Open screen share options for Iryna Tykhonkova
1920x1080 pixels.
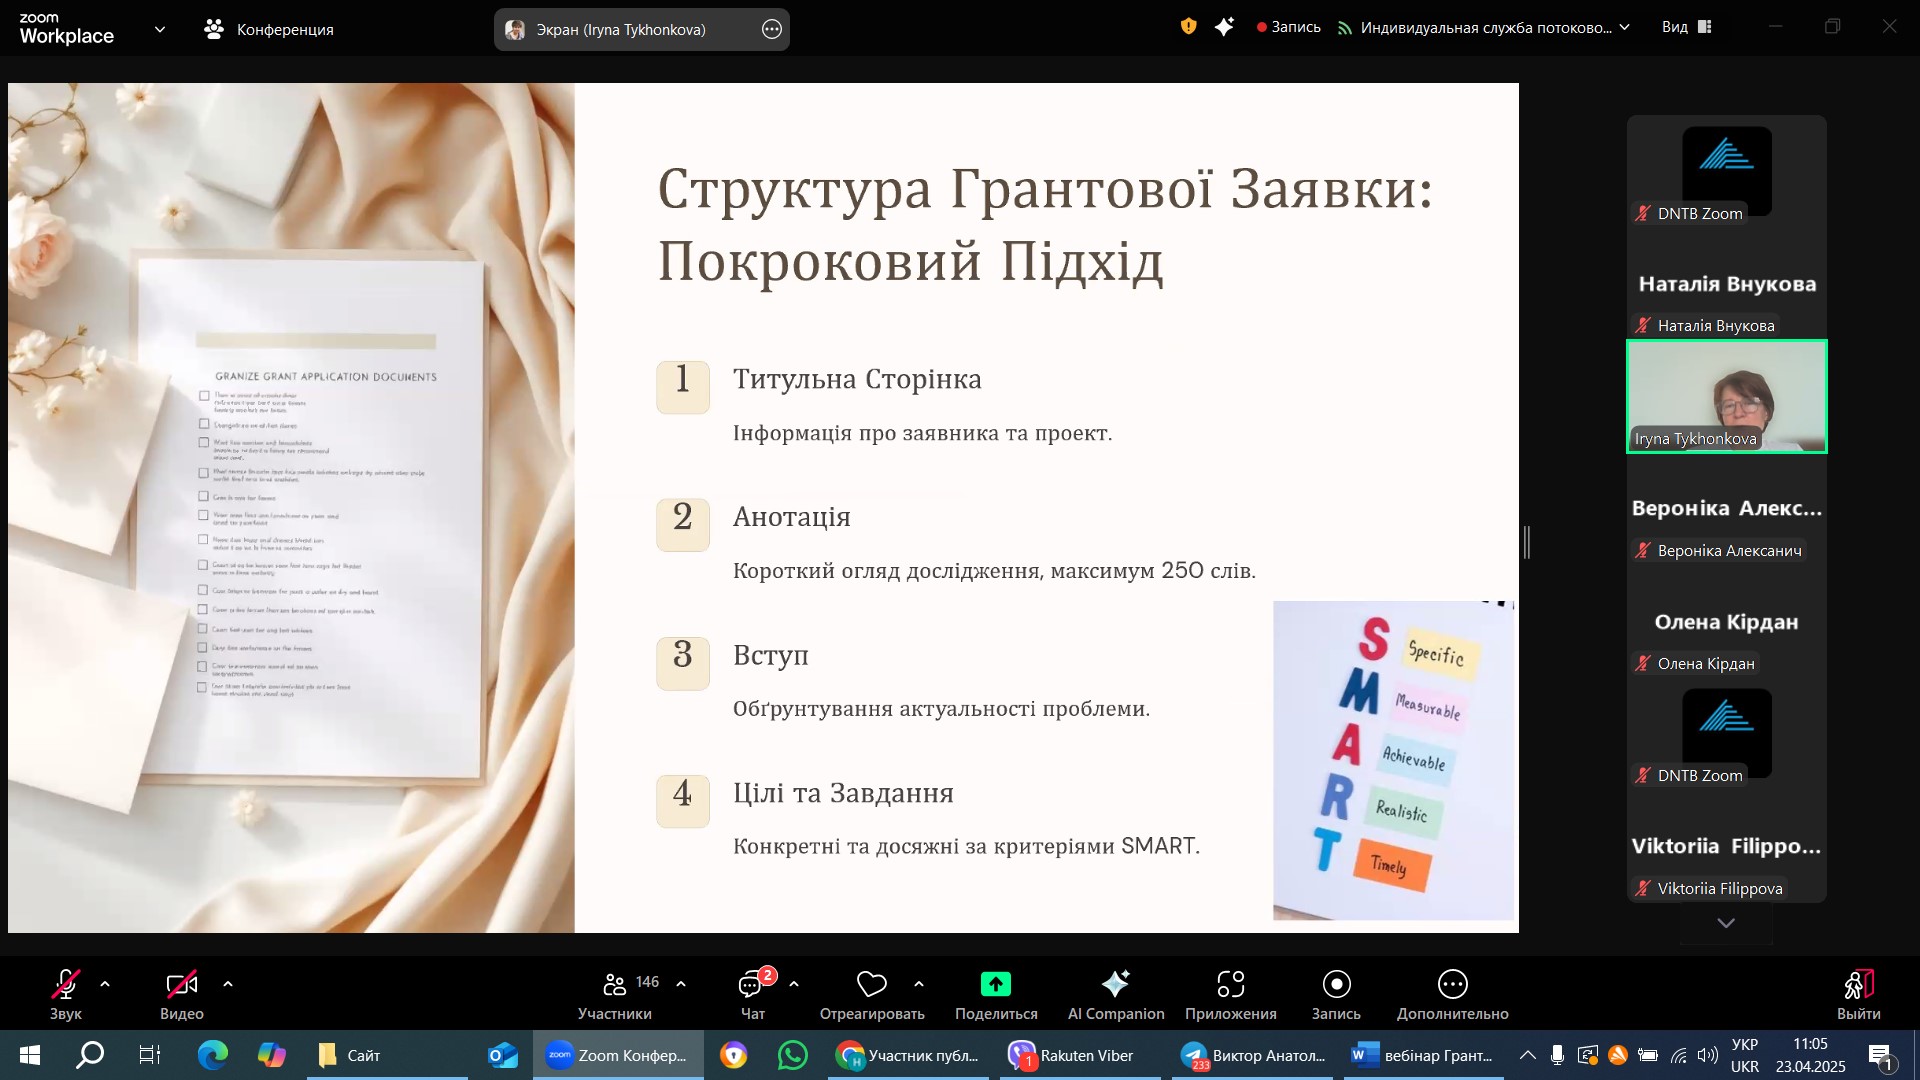[x=771, y=30]
